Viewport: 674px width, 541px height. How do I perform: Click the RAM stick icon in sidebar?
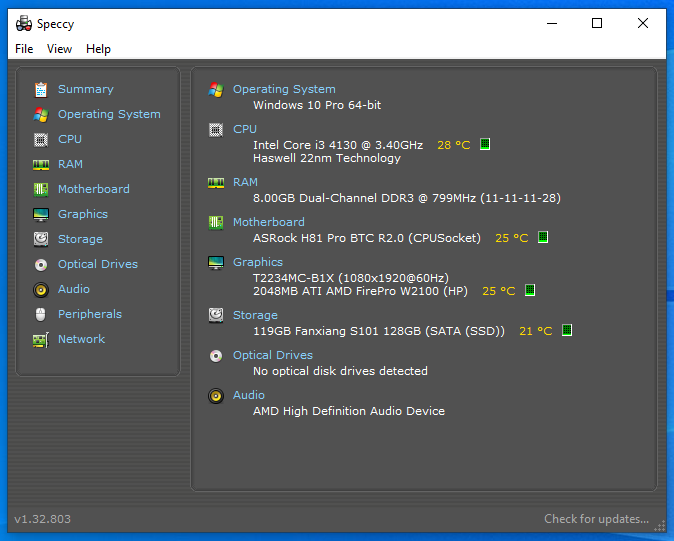click(41, 165)
